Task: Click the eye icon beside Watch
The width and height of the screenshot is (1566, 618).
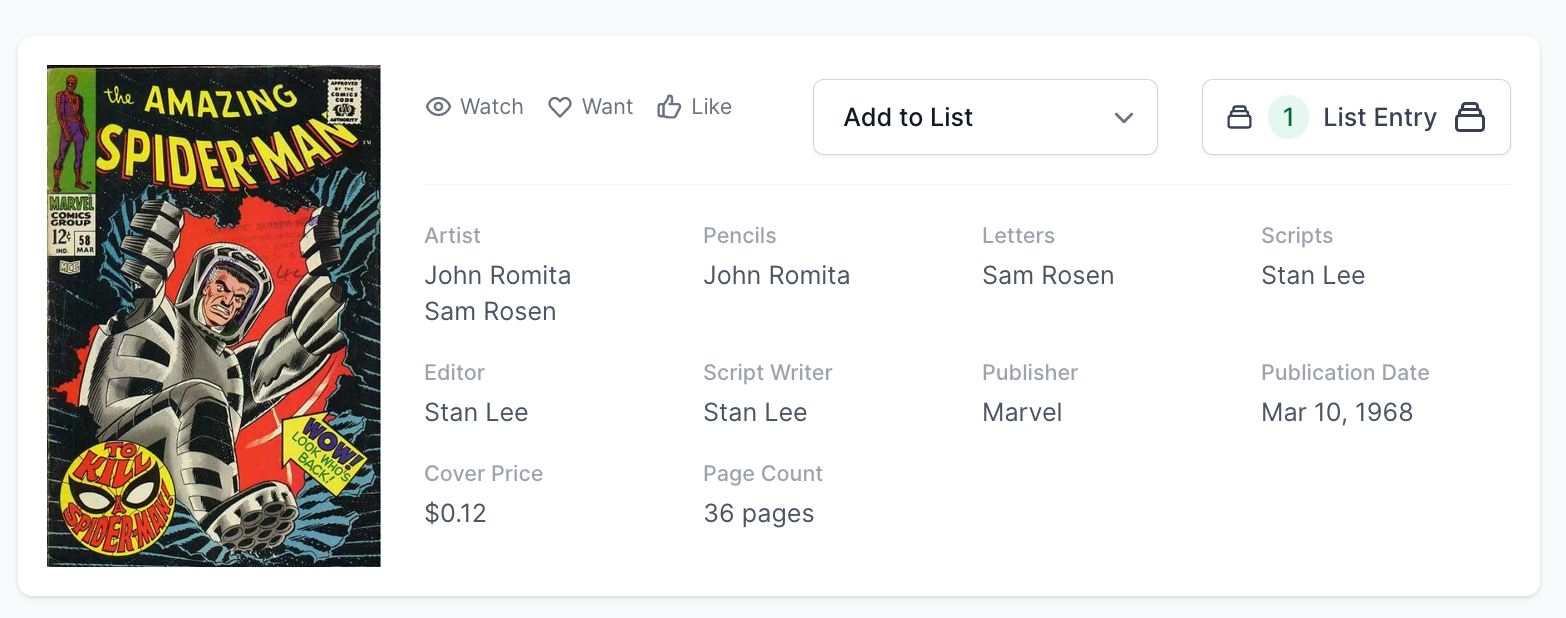Action: tap(438, 107)
